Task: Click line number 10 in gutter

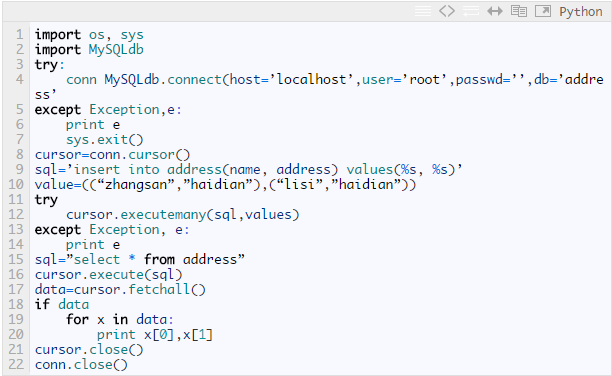Action: 16,184
